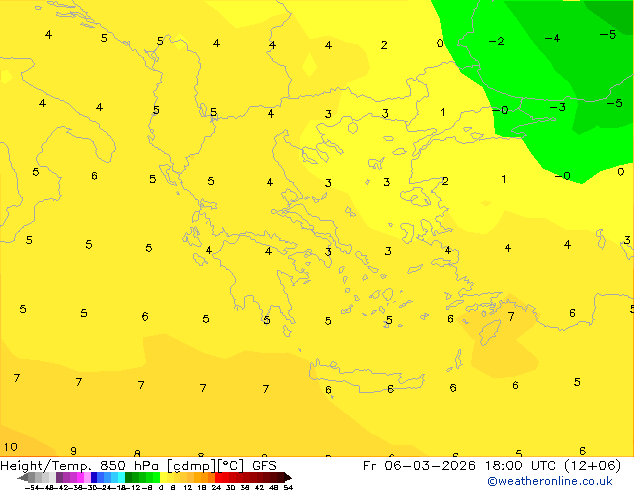Screen dimensions: 634x490
Task: Pick the dark purple swatch in the legend
Action: click(x=59, y=477)
